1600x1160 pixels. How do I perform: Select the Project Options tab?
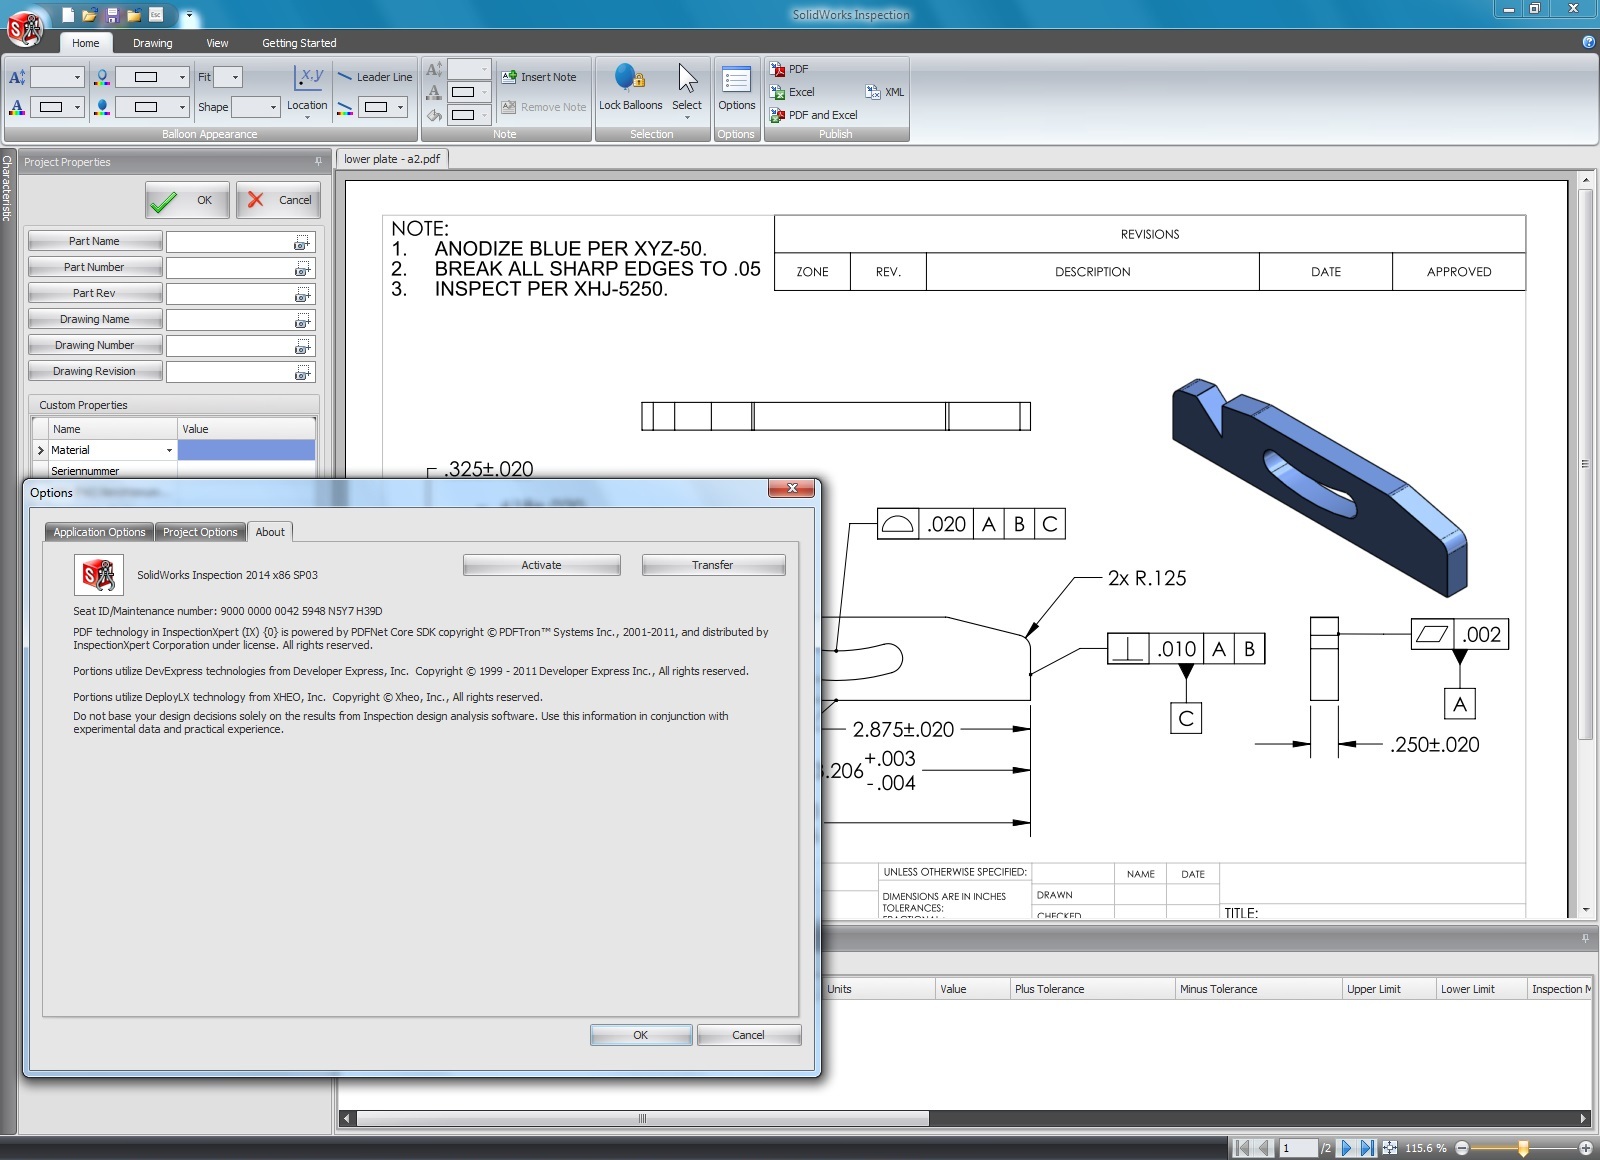(x=200, y=532)
